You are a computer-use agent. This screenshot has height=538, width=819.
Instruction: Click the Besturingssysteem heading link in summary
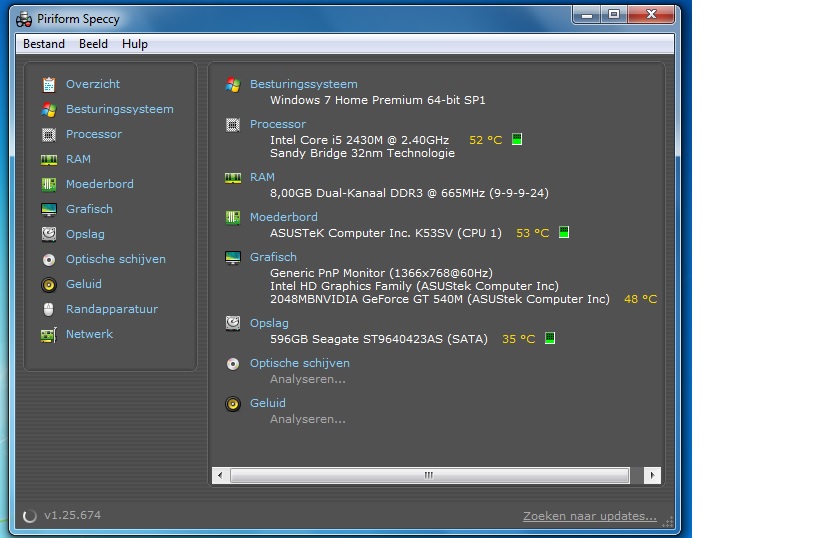pyautogui.click(x=303, y=84)
